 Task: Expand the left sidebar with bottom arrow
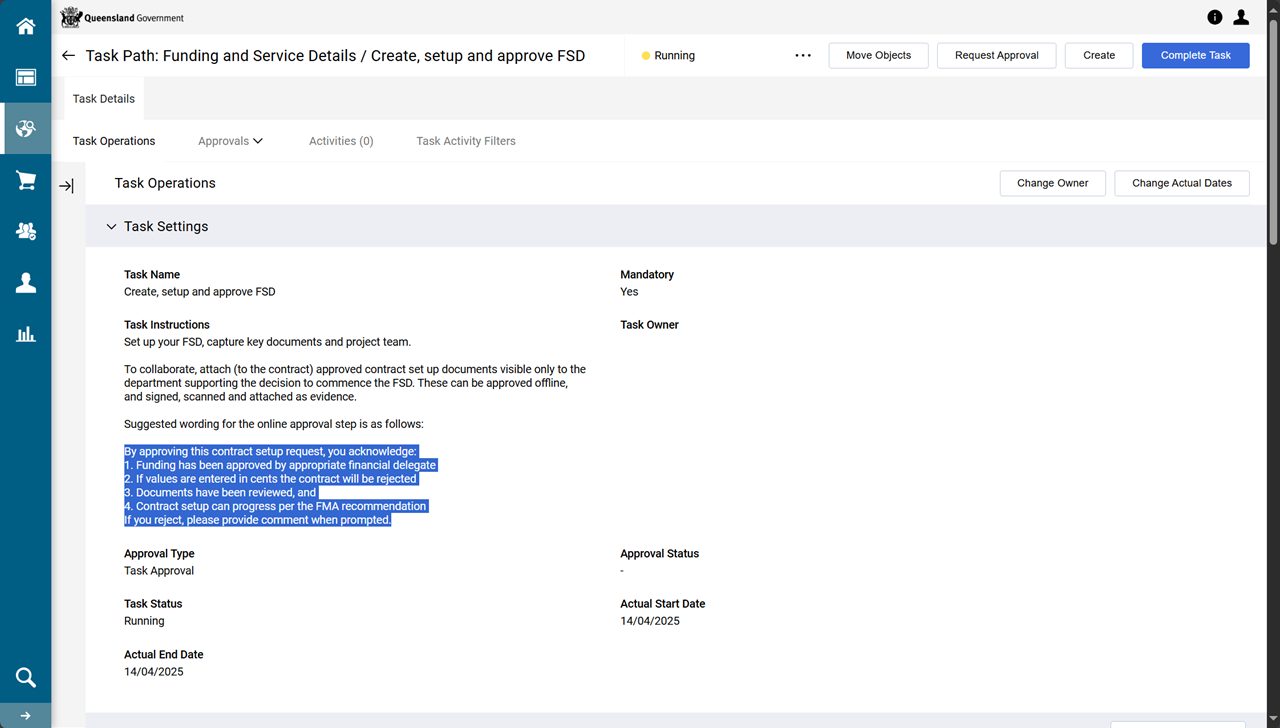[x=26, y=716]
